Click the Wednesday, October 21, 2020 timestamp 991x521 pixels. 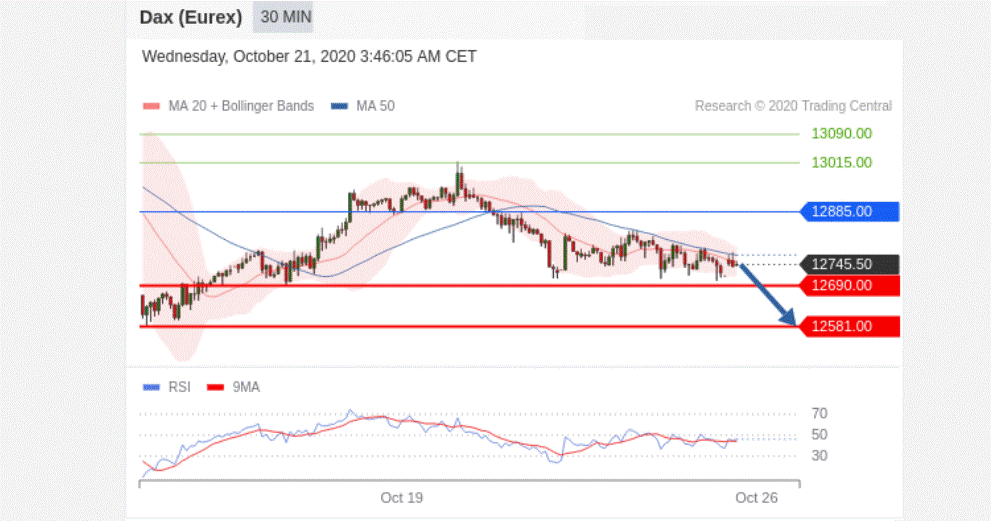pos(309,56)
